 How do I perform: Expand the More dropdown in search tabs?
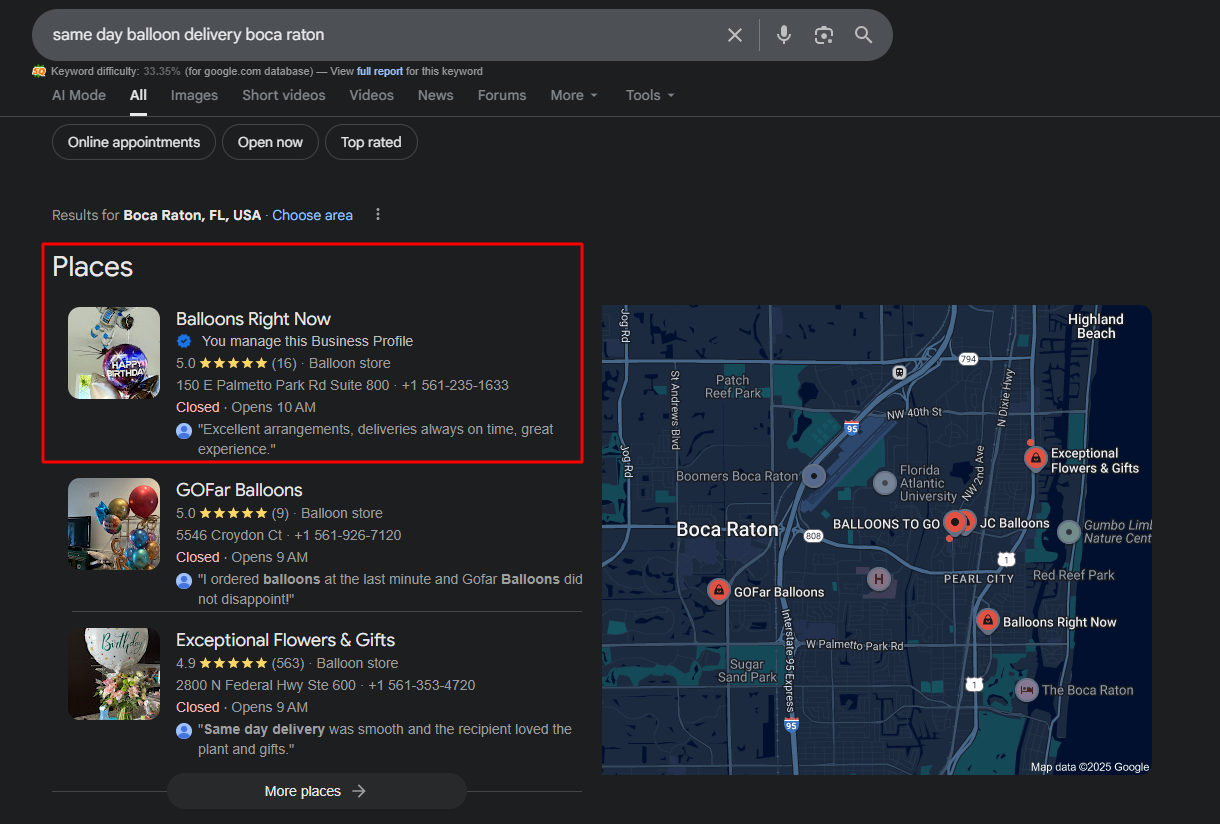pos(574,95)
